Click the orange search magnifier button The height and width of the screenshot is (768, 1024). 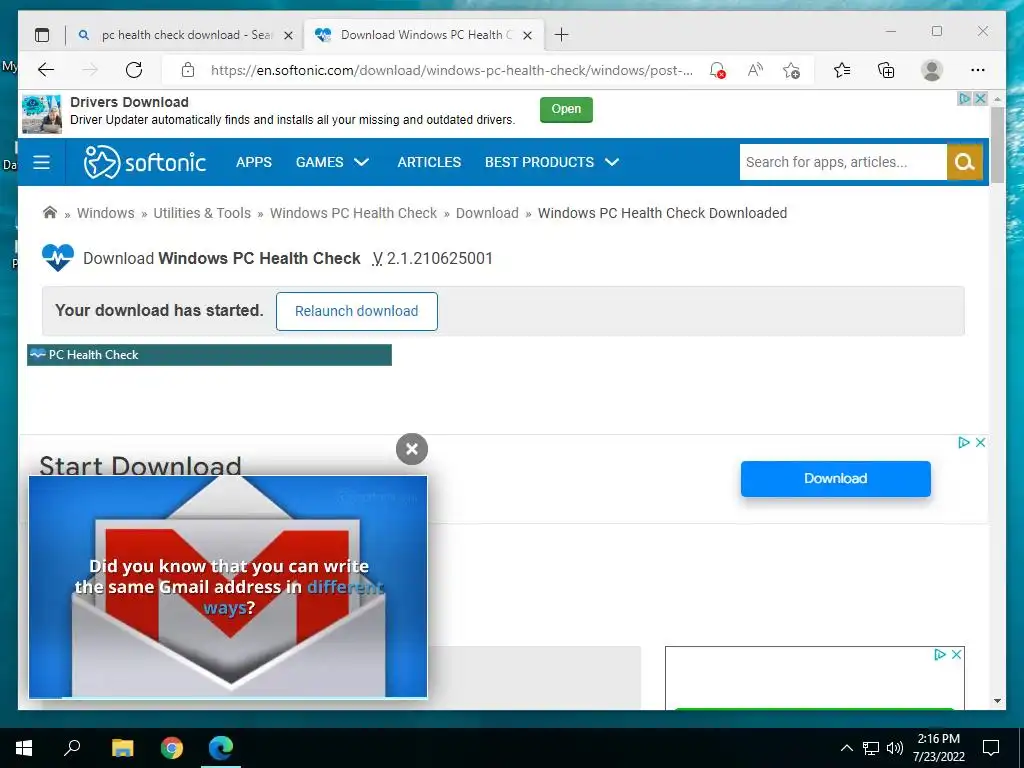[965, 162]
